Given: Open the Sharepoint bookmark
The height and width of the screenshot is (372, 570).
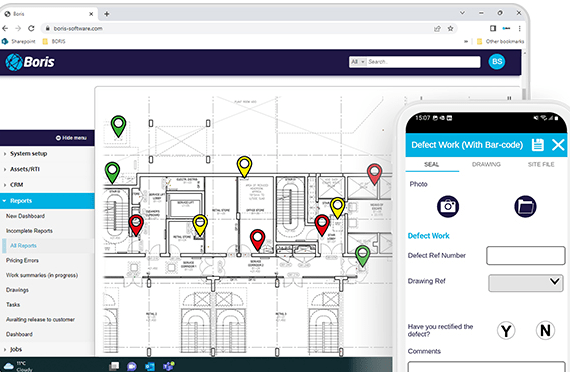Looking at the screenshot, I should [19, 41].
